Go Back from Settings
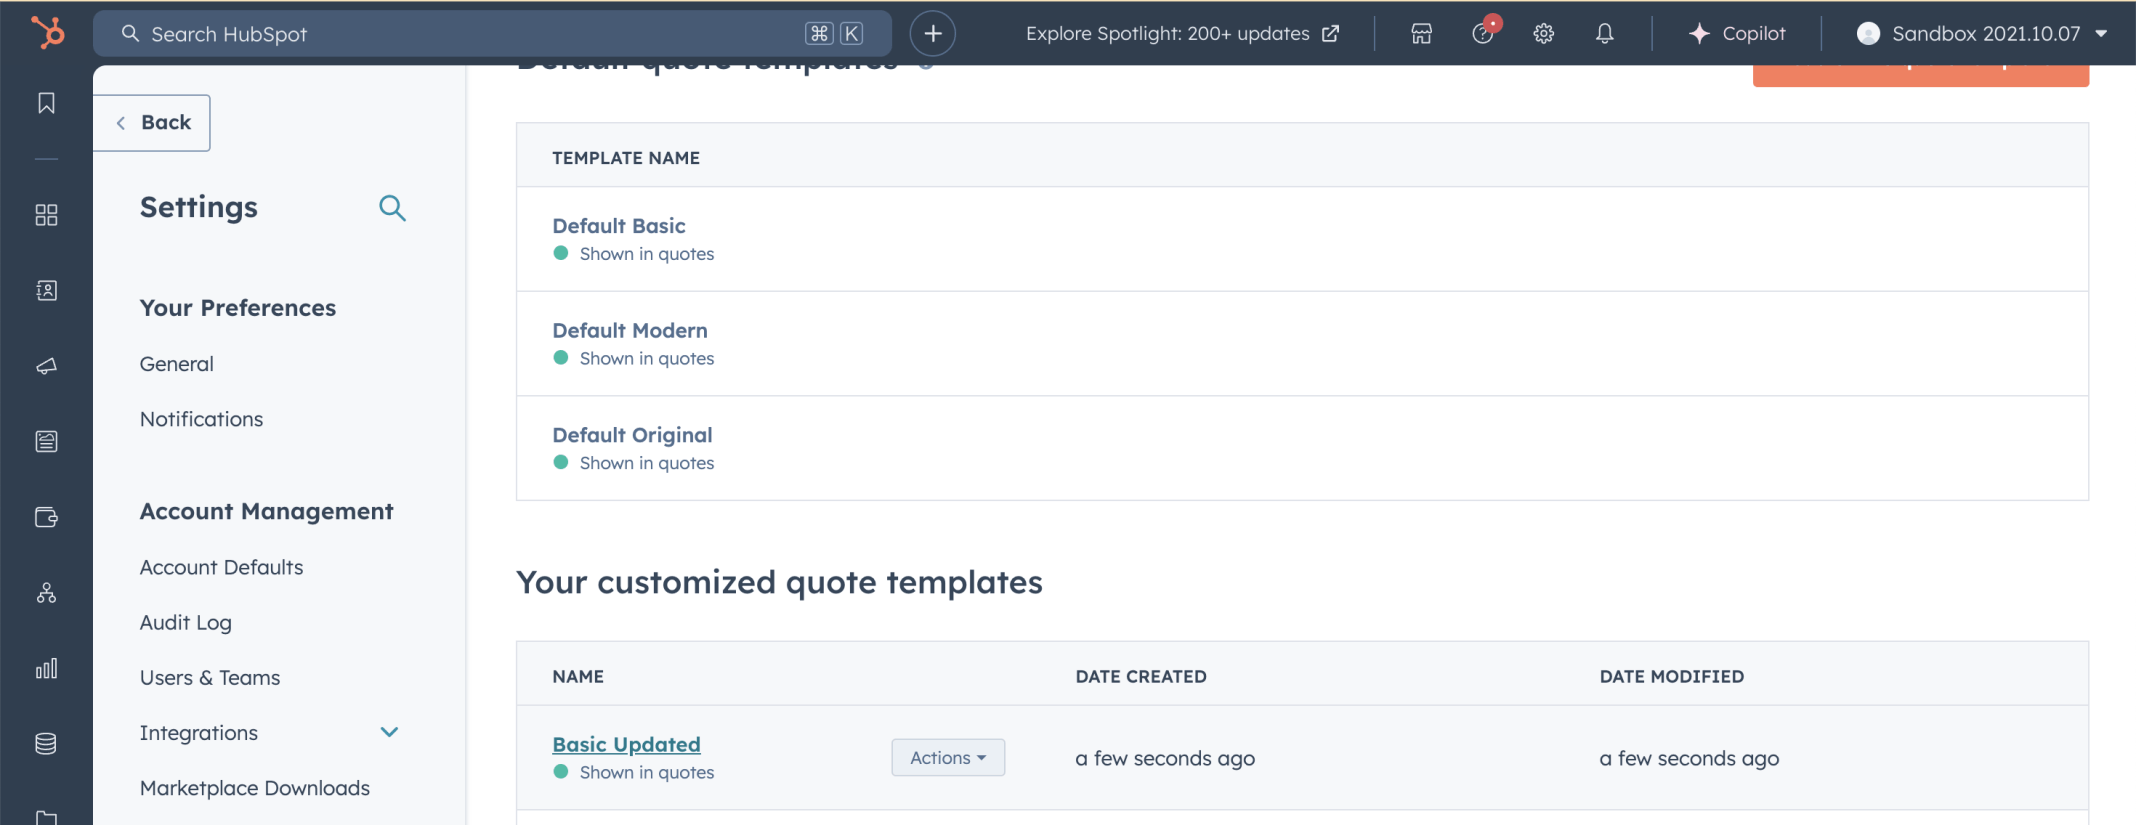This screenshot has height=825, width=2136. point(152,122)
